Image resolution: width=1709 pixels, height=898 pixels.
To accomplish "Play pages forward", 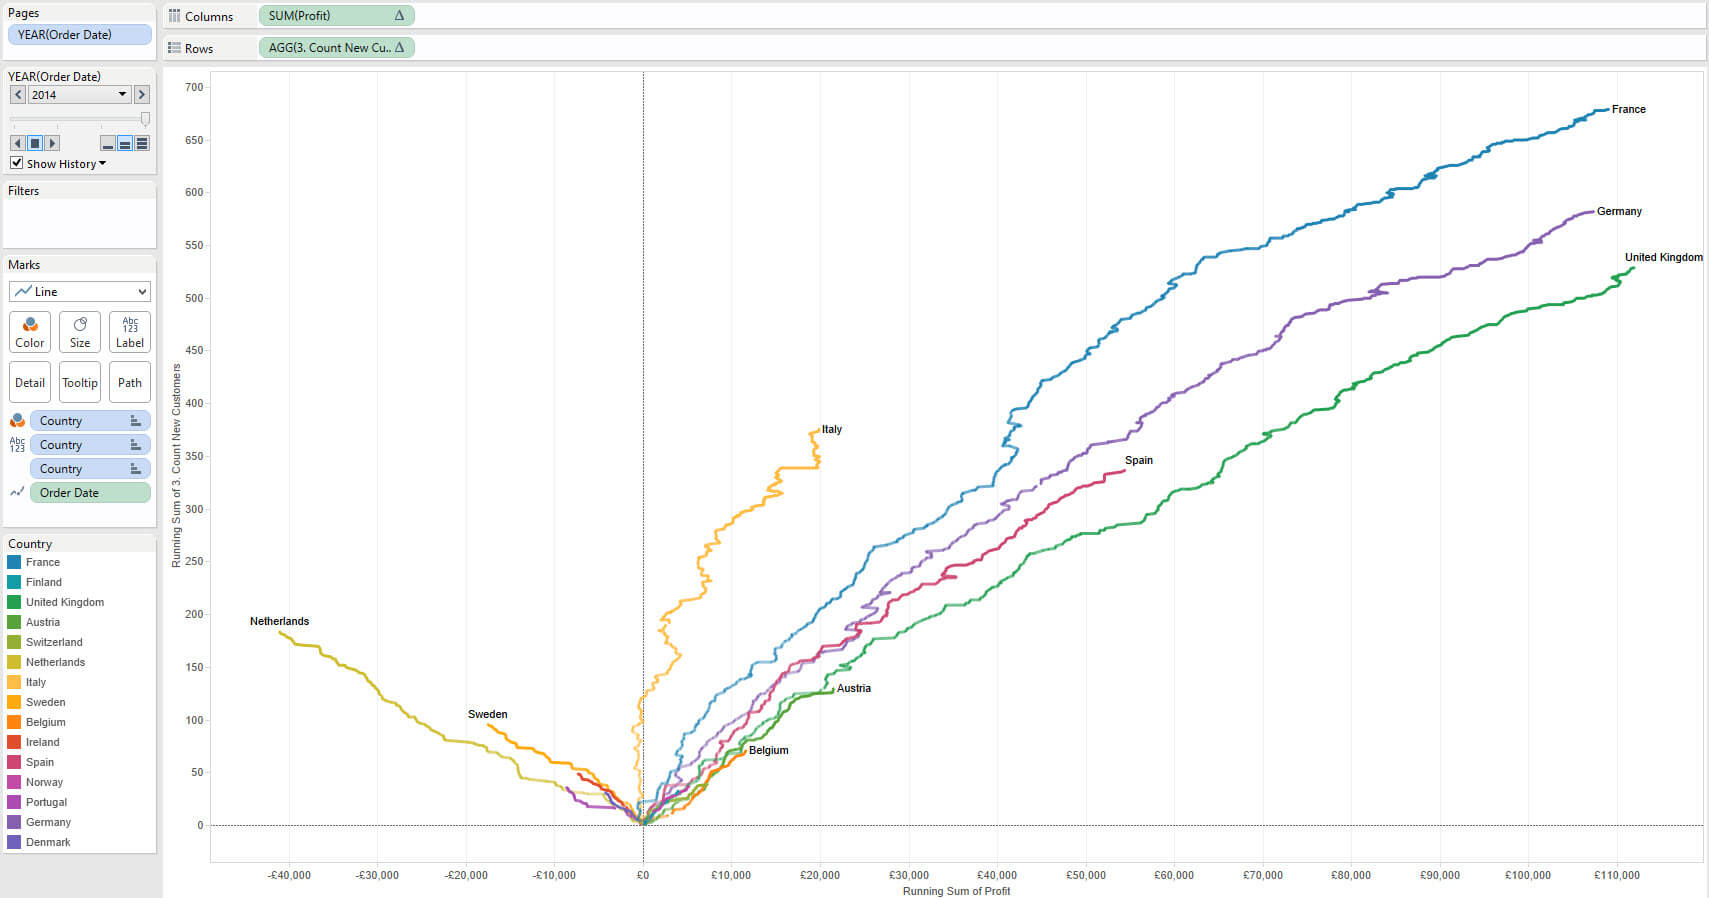I will coord(53,143).
